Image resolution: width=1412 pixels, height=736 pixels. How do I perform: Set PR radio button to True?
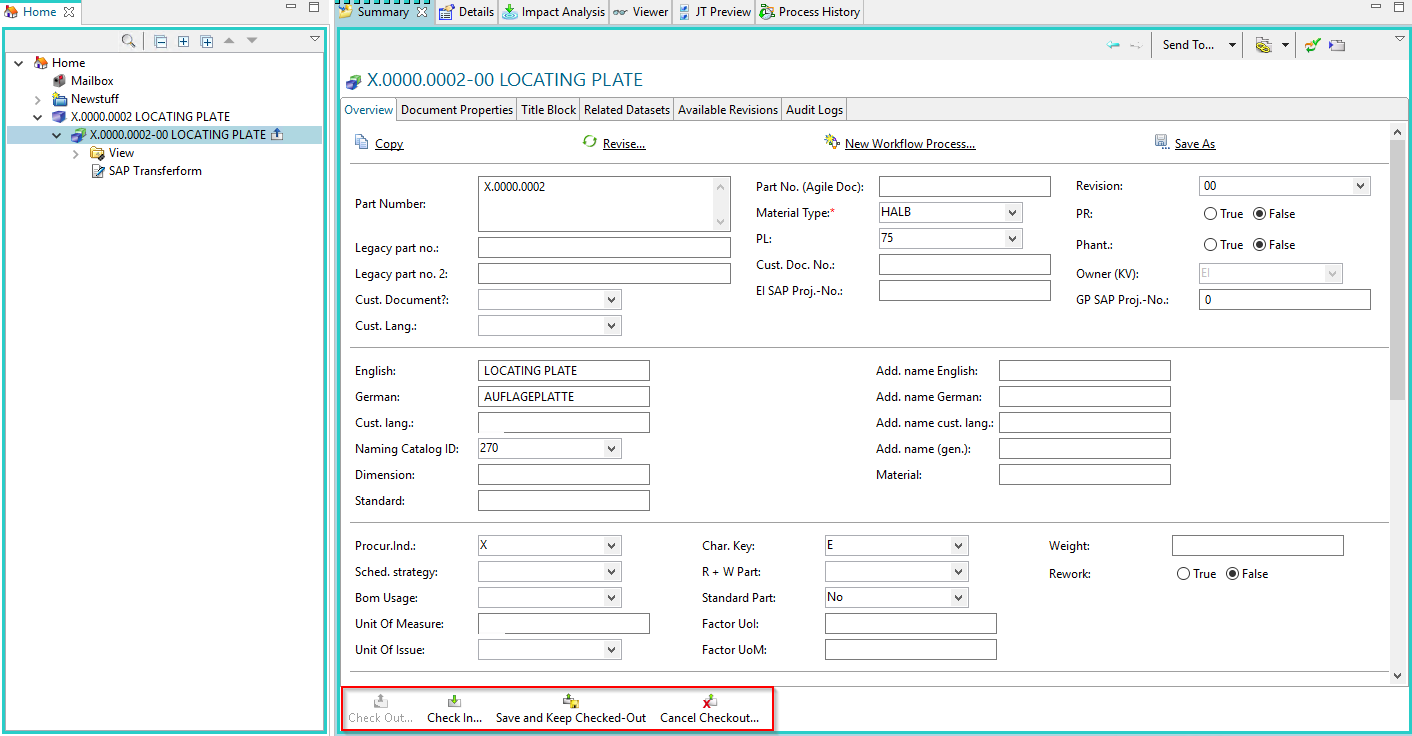[1210, 214]
